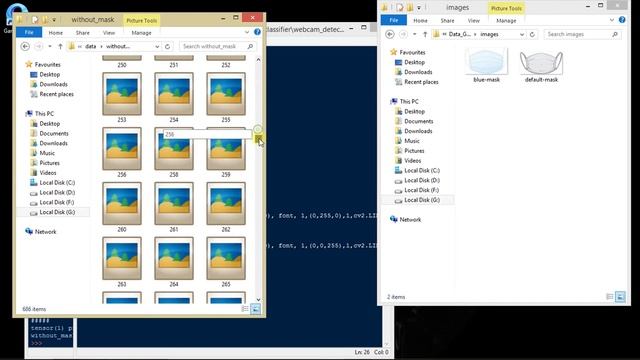Open Music in without_mask navigation pane
This screenshot has height=360, width=640.
(47, 153)
